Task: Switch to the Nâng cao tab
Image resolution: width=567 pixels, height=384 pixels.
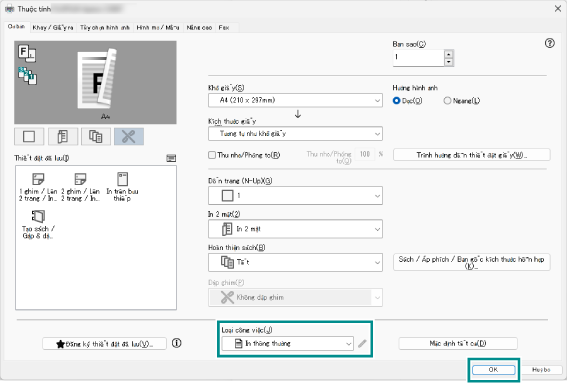Action: pos(199,27)
